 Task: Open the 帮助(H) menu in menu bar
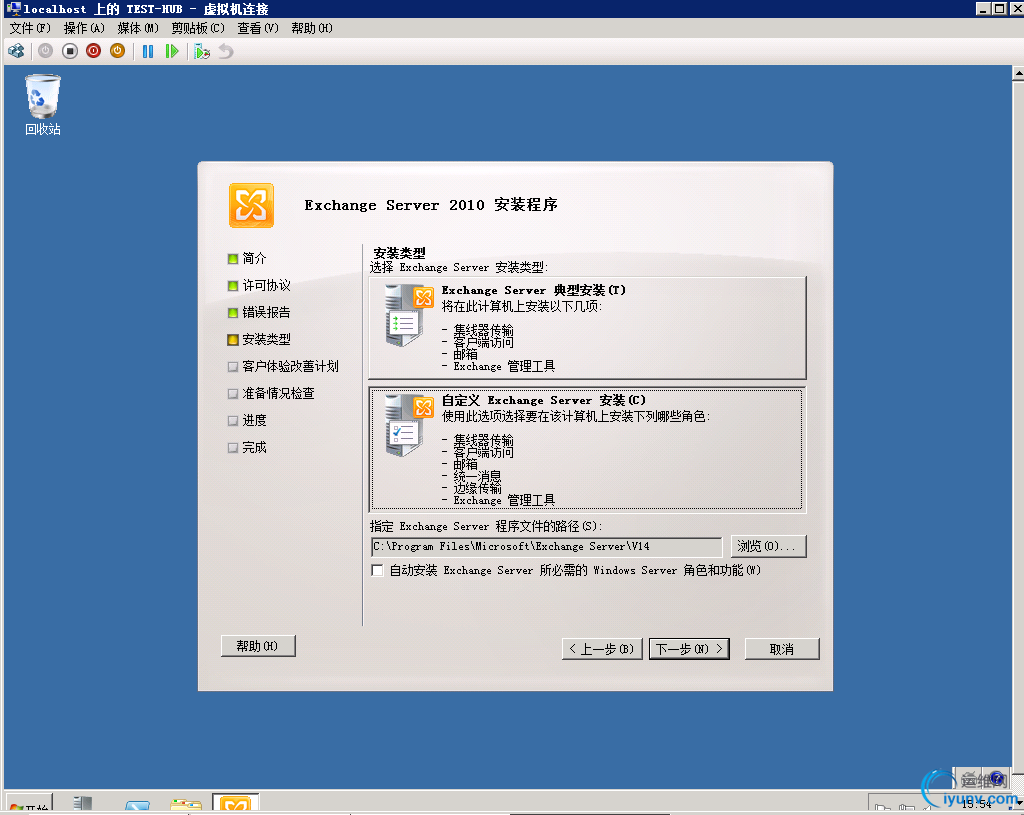coord(312,28)
